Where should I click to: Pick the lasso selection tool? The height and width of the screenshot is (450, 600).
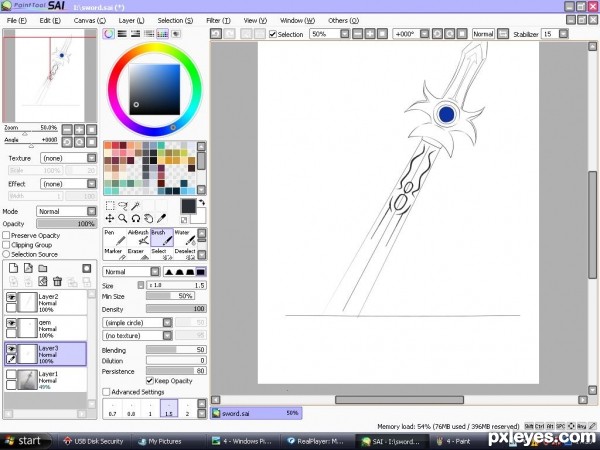click(x=123, y=206)
